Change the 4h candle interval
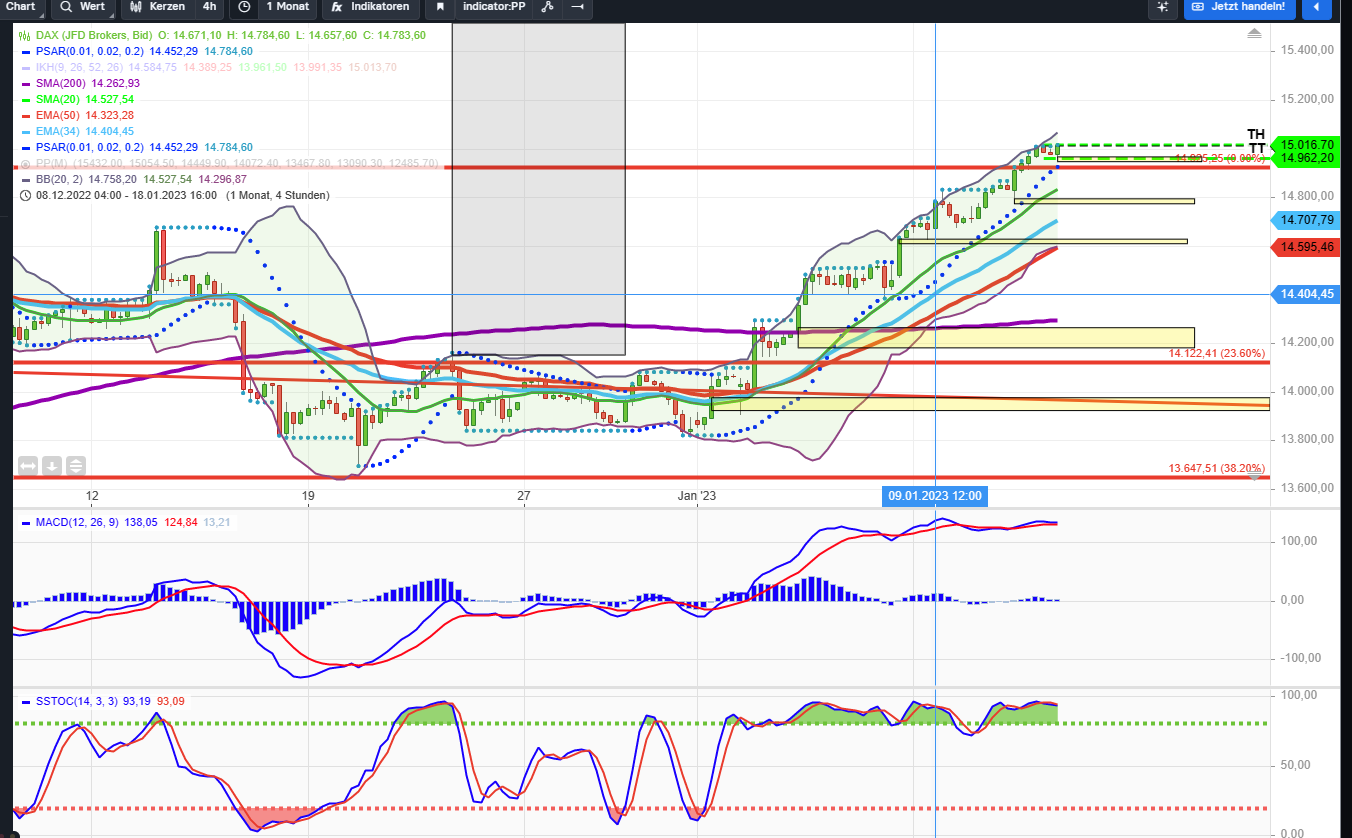Image resolution: width=1352 pixels, height=838 pixels. click(x=208, y=7)
